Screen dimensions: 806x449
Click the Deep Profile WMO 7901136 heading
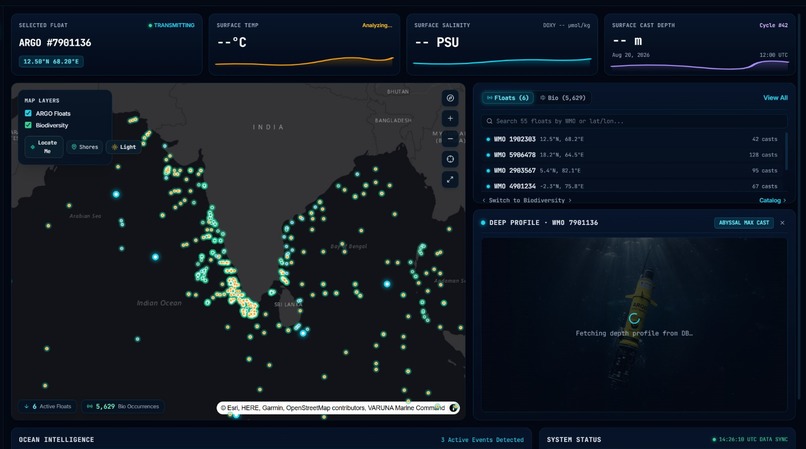pos(543,223)
